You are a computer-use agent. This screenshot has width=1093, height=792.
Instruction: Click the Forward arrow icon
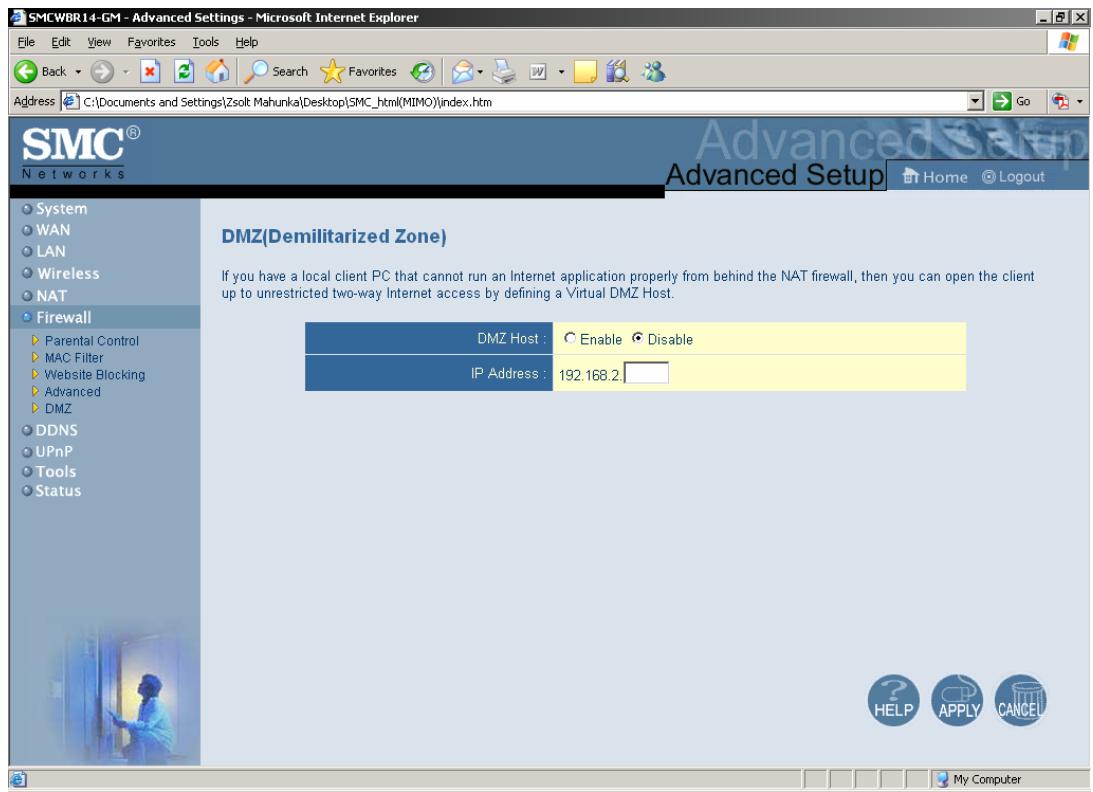click(x=102, y=71)
